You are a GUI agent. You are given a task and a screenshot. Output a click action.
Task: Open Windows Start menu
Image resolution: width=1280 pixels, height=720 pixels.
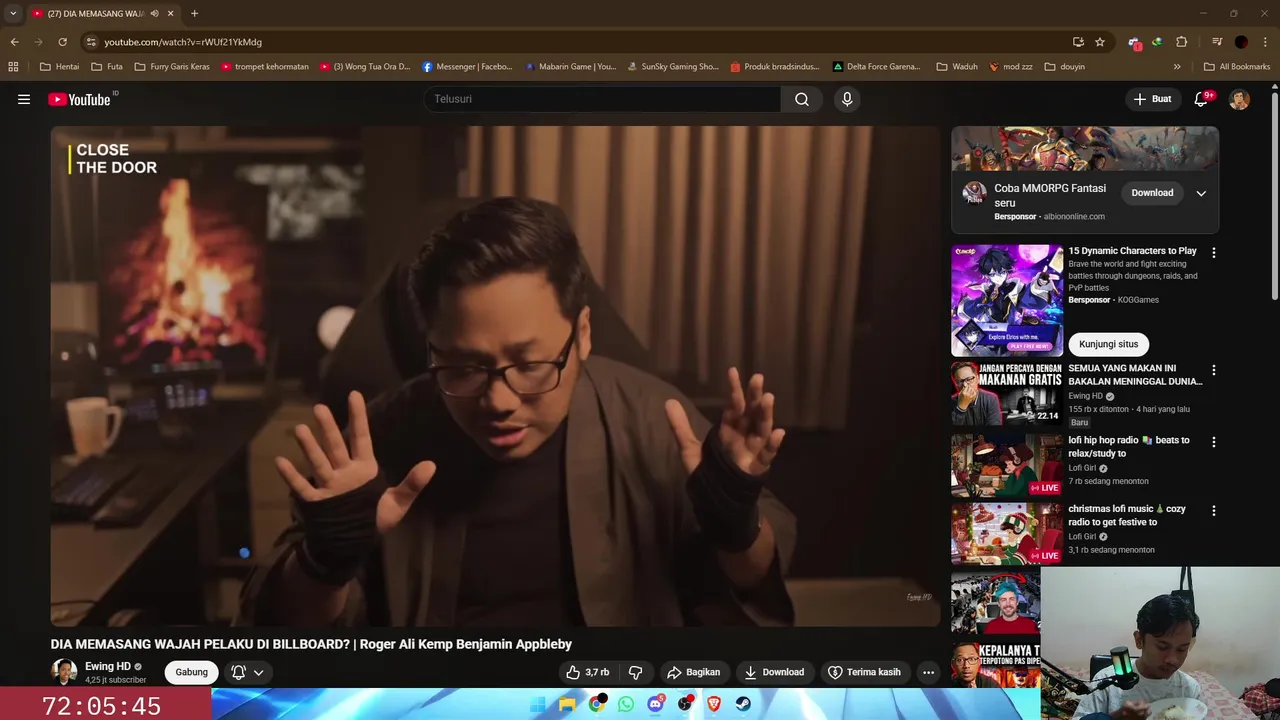(538, 704)
